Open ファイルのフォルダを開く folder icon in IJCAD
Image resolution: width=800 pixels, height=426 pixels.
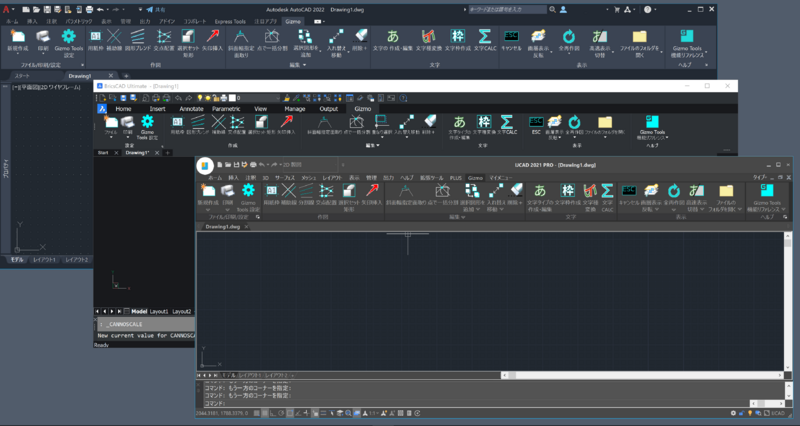tap(727, 190)
